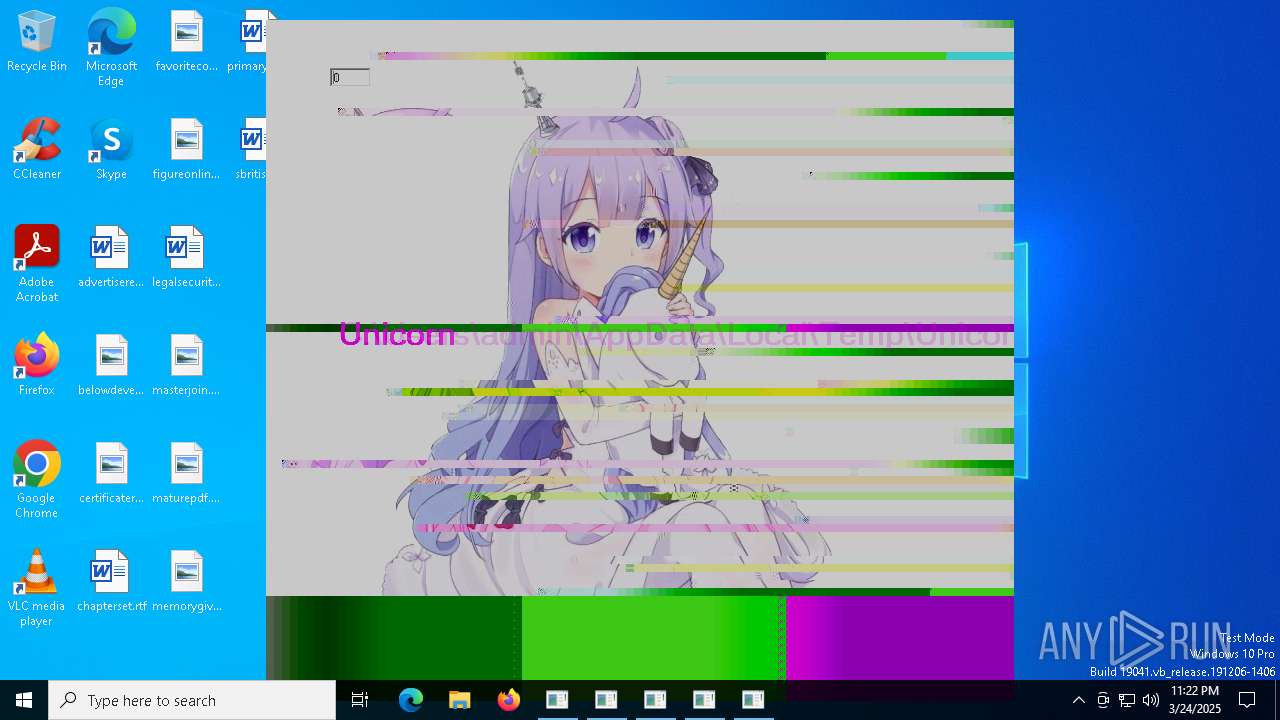Image resolution: width=1280 pixels, height=720 pixels.
Task: Show hidden system tray icons
Action: click(1078, 700)
